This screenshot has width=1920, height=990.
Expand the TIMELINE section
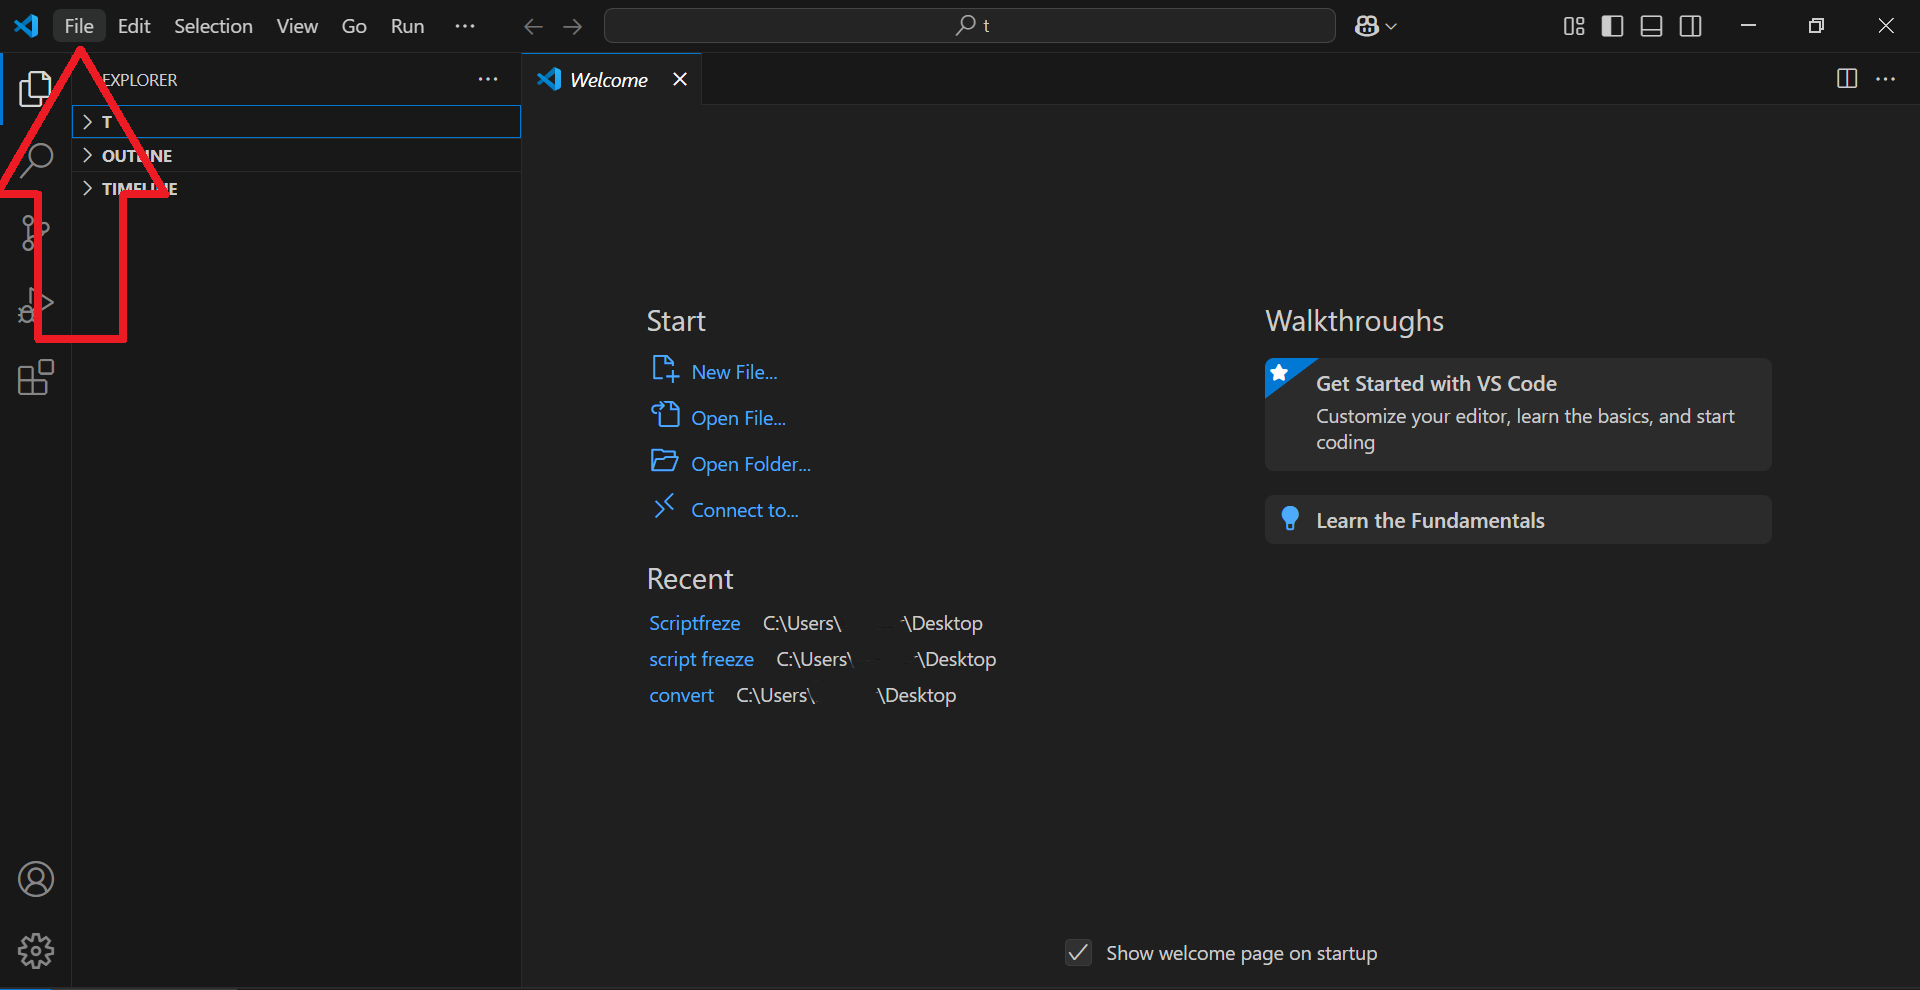(x=296, y=188)
